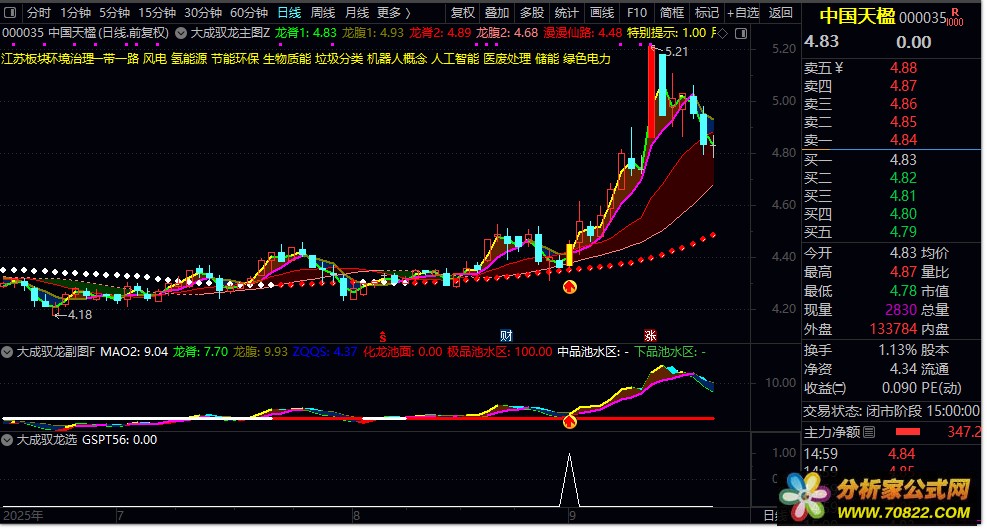Select the 1分钟 period

76,12
